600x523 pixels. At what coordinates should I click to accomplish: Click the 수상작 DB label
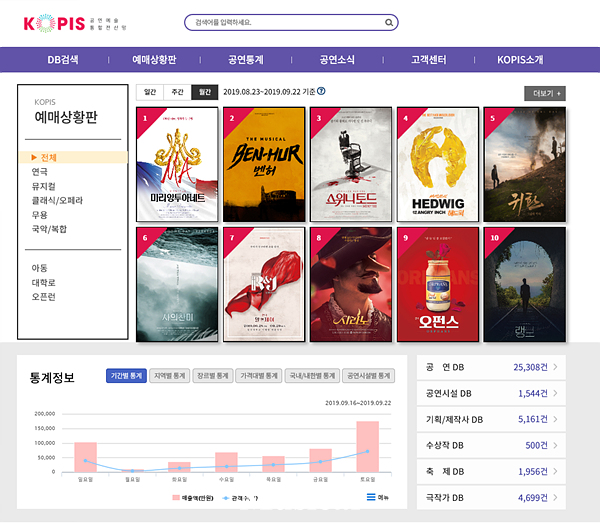click(x=445, y=445)
